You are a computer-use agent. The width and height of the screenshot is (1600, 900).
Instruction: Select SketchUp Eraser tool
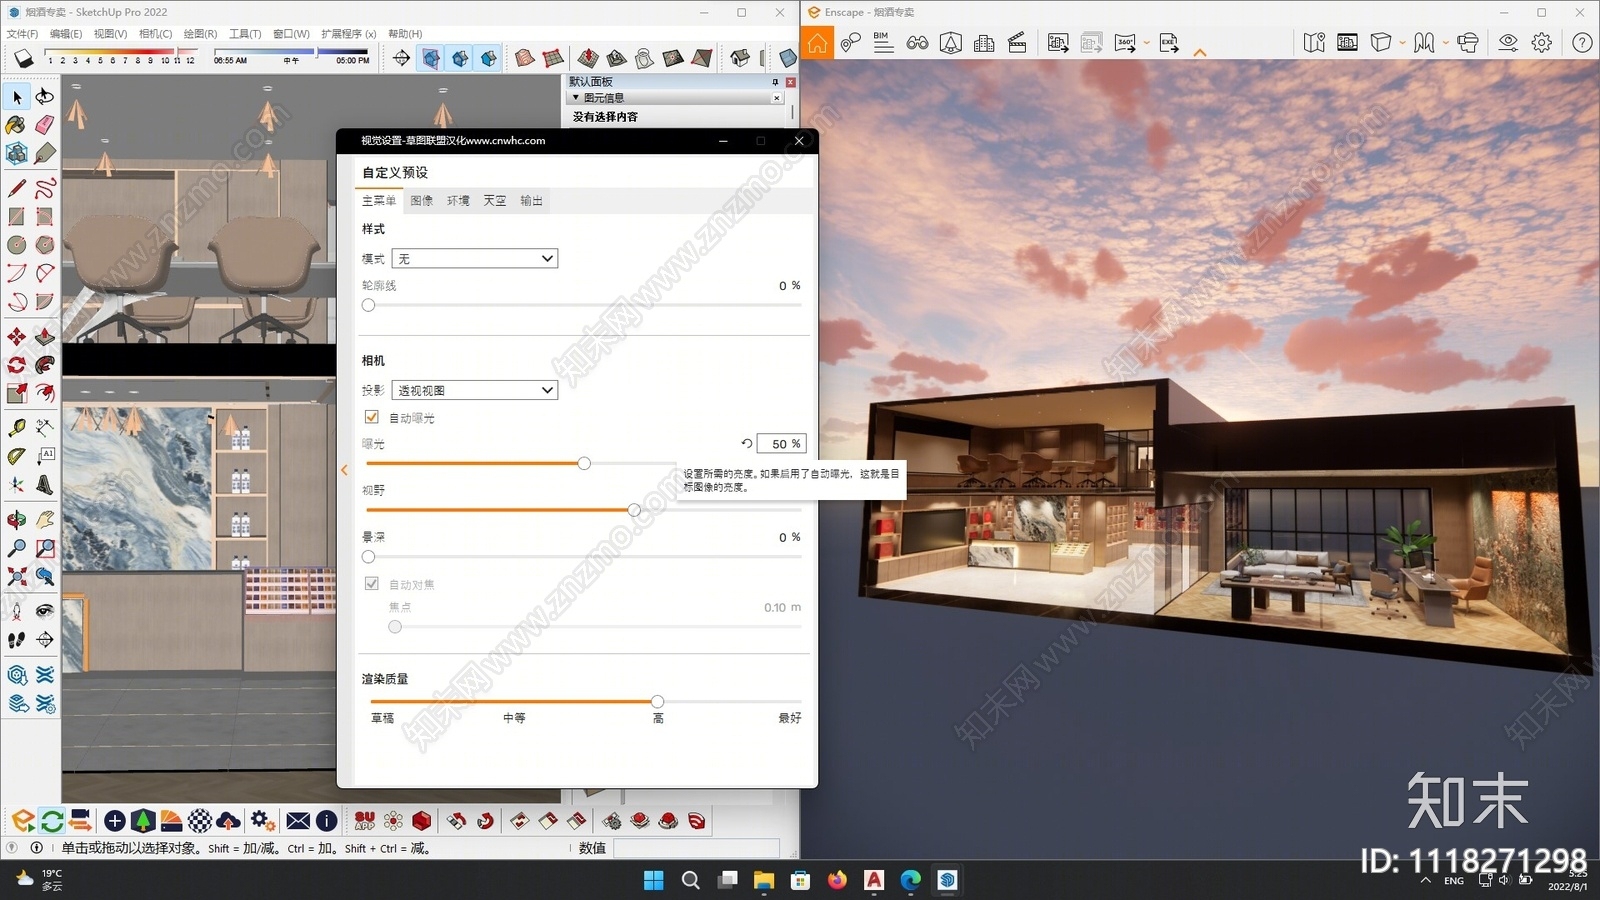(x=45, y=125)
